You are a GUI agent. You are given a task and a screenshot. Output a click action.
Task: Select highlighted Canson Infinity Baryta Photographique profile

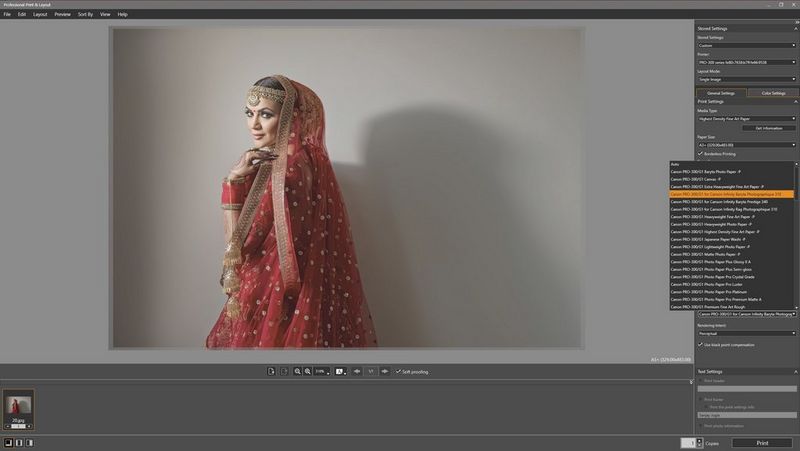tap(732, 194)
